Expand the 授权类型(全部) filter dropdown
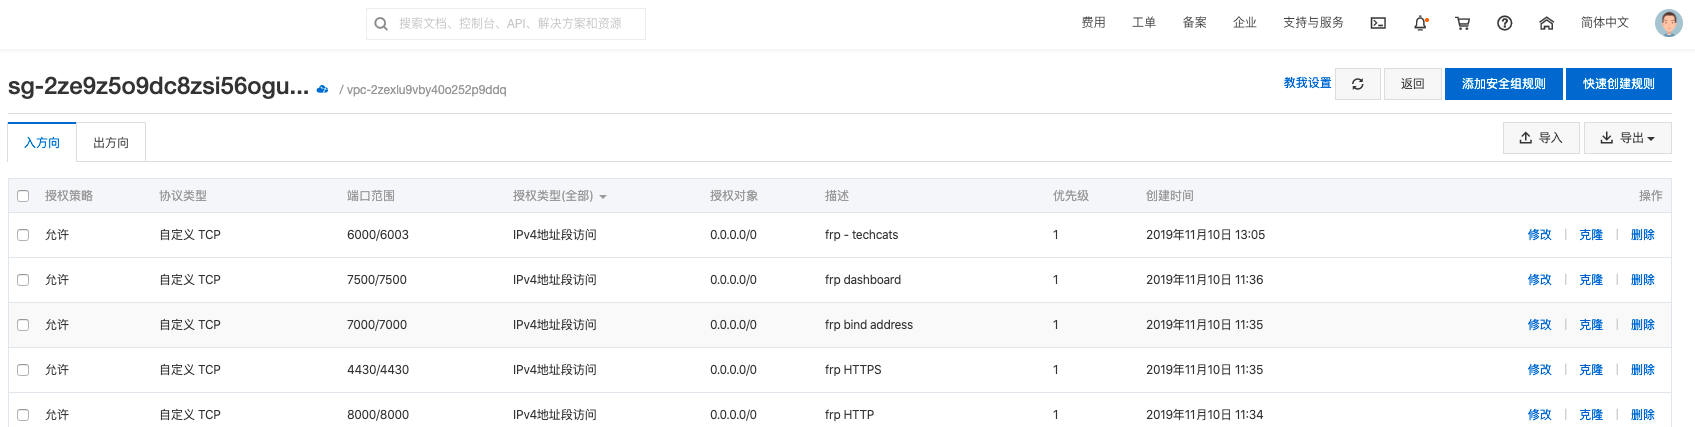 coord(560,196)
